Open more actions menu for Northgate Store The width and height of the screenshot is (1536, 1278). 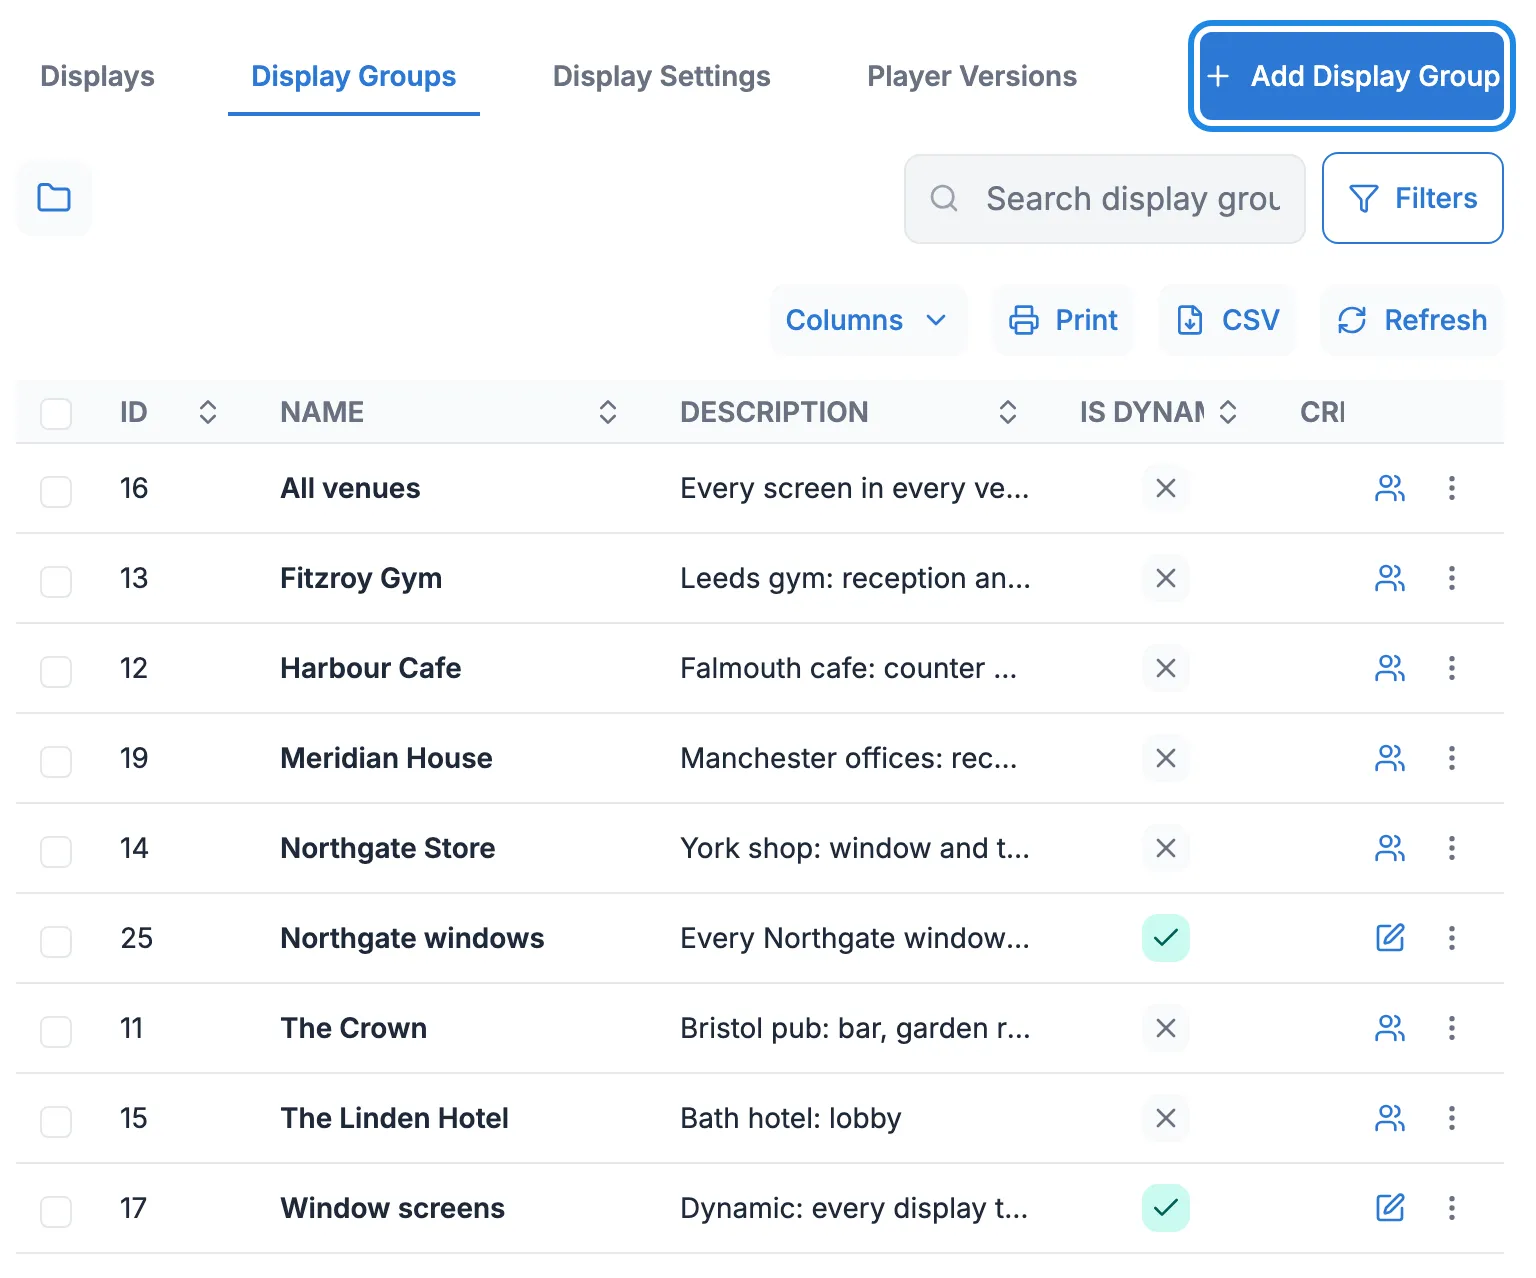pyautogui.click(x=1452, y=848)
